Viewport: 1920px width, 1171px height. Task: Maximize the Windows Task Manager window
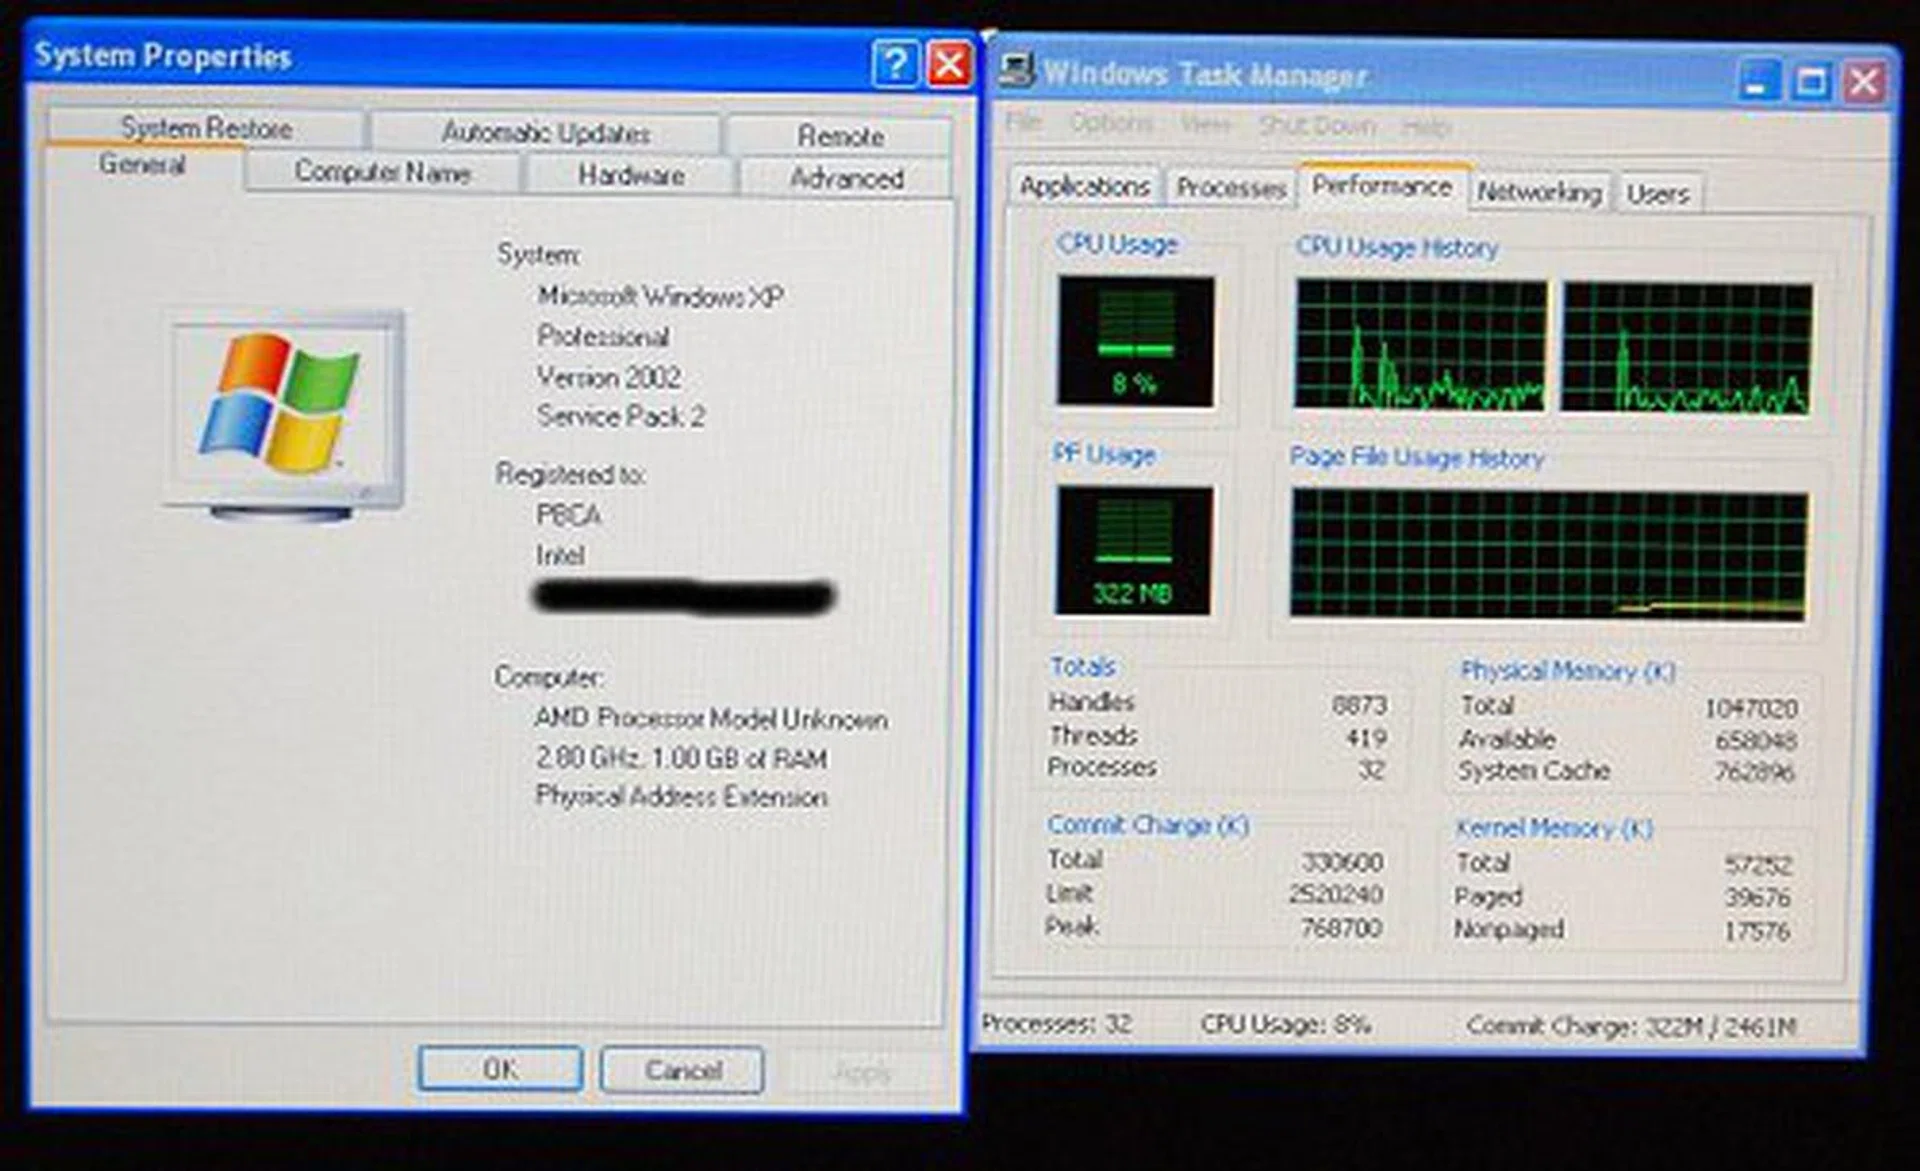[x=1811, y=82]
